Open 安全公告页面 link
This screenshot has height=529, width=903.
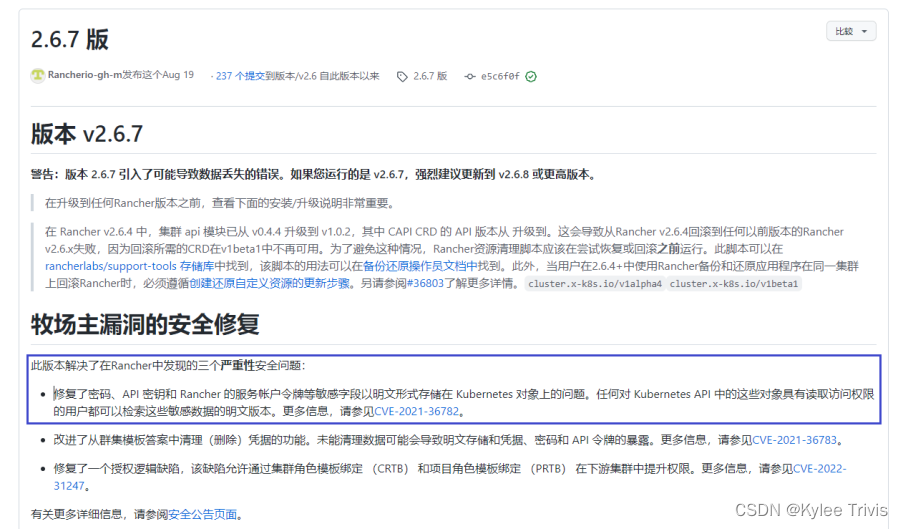click(203, 514)
